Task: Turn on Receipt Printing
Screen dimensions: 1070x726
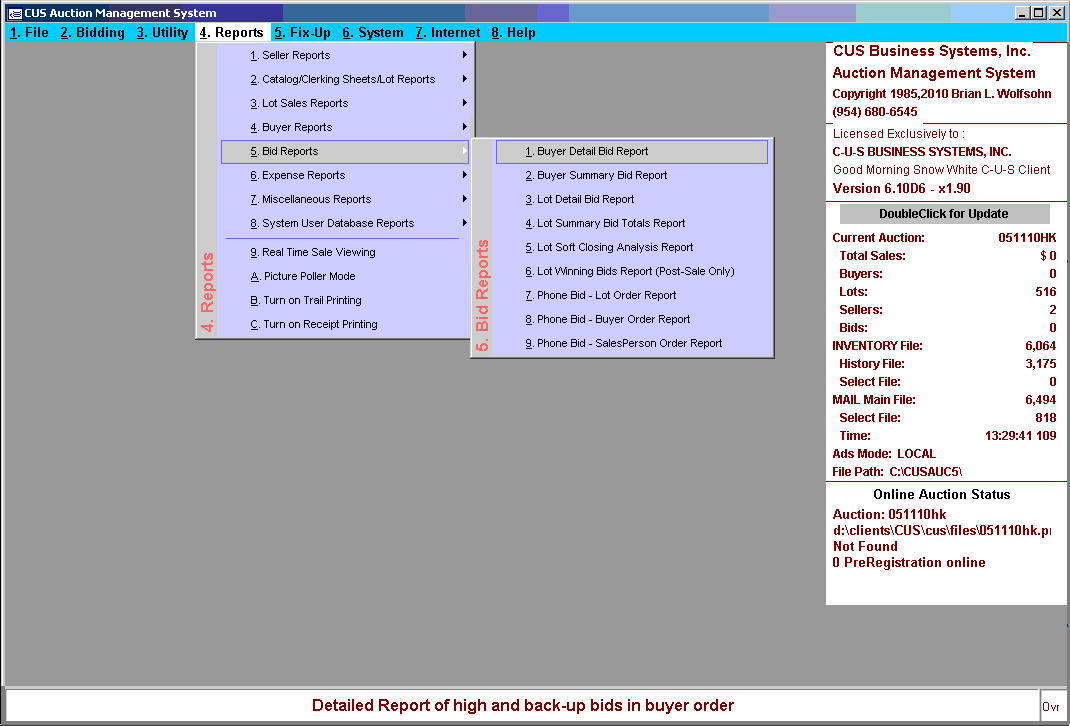Action: tap(345, 324)
